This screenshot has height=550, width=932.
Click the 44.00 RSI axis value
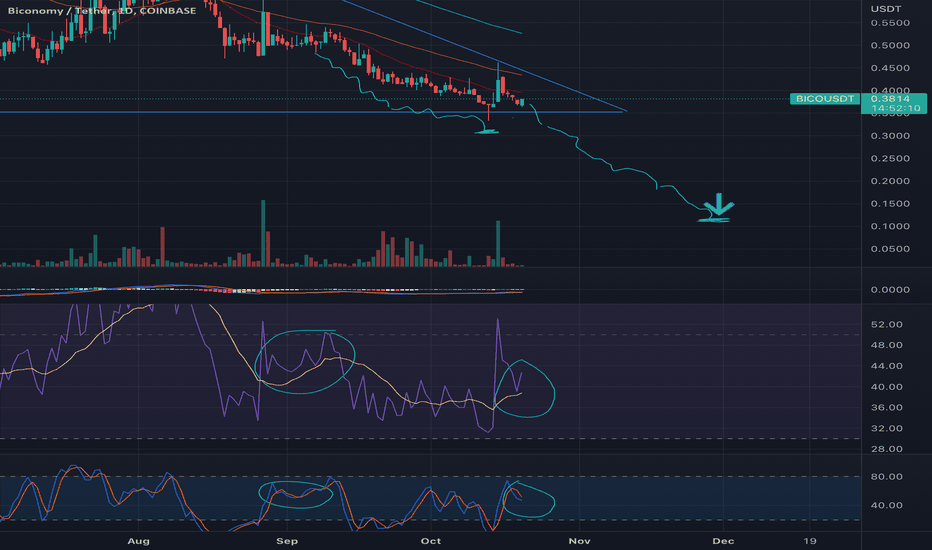(x=886, y=366)
